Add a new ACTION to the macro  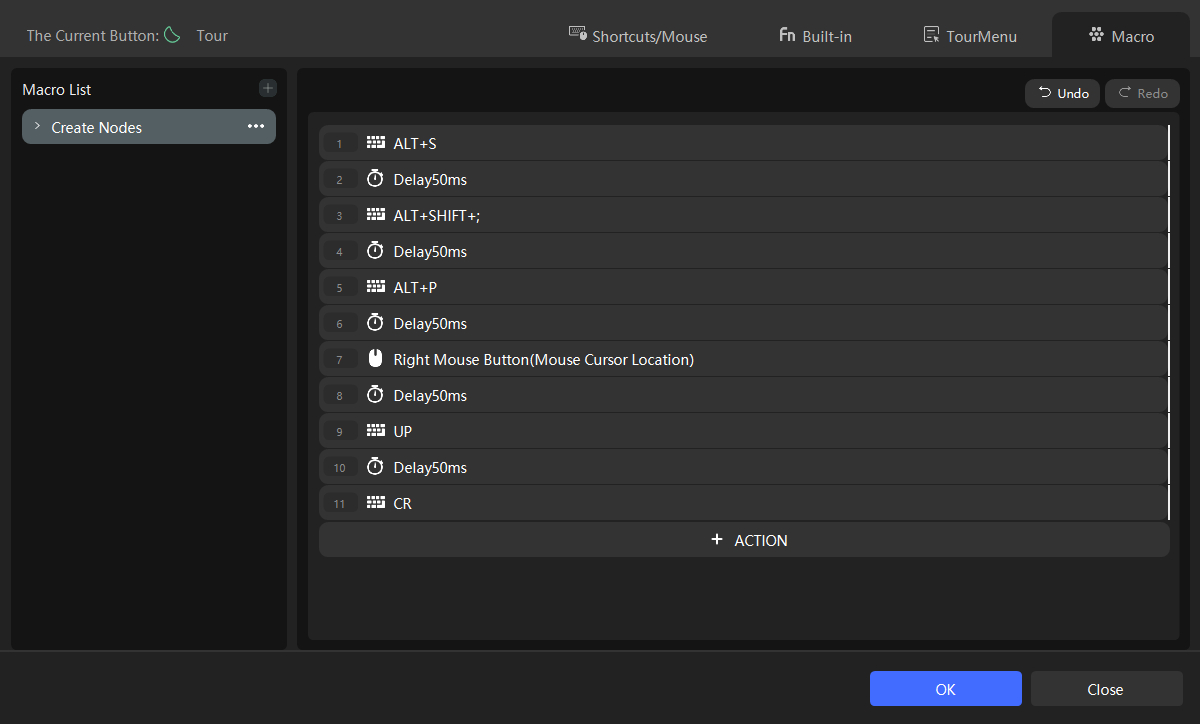click(744, 540)
